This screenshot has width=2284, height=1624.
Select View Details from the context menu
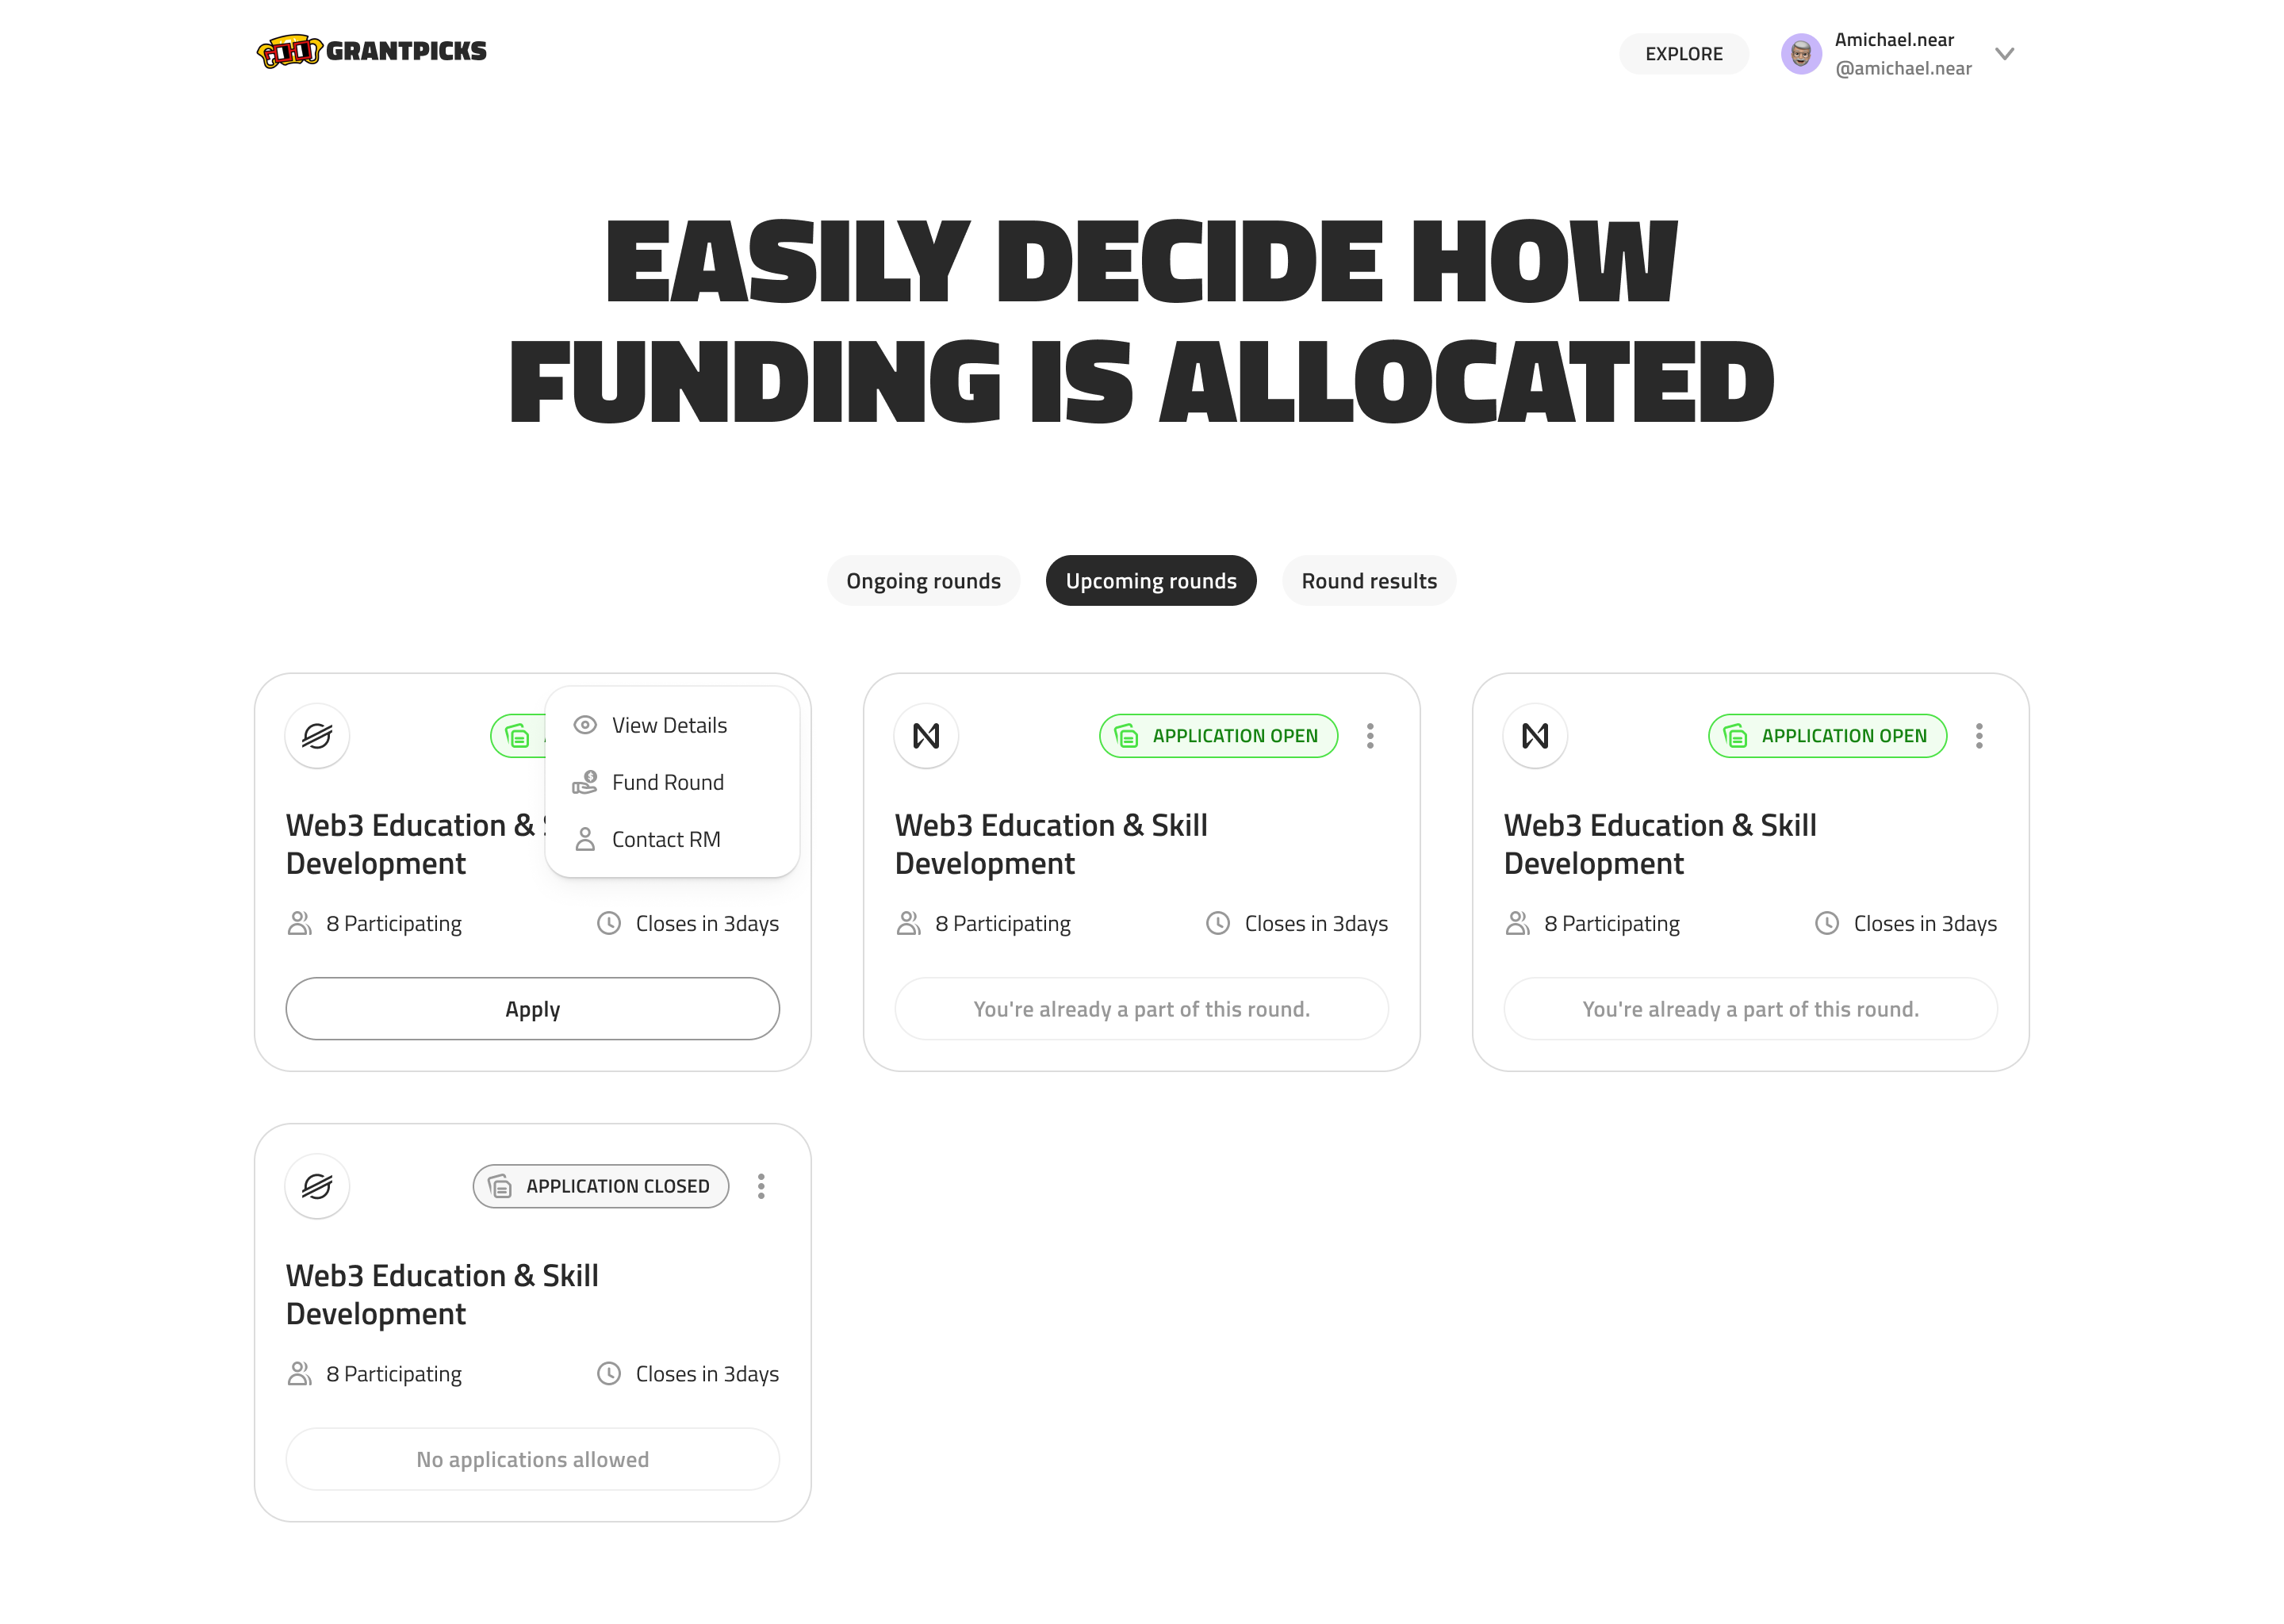[669, 725]
